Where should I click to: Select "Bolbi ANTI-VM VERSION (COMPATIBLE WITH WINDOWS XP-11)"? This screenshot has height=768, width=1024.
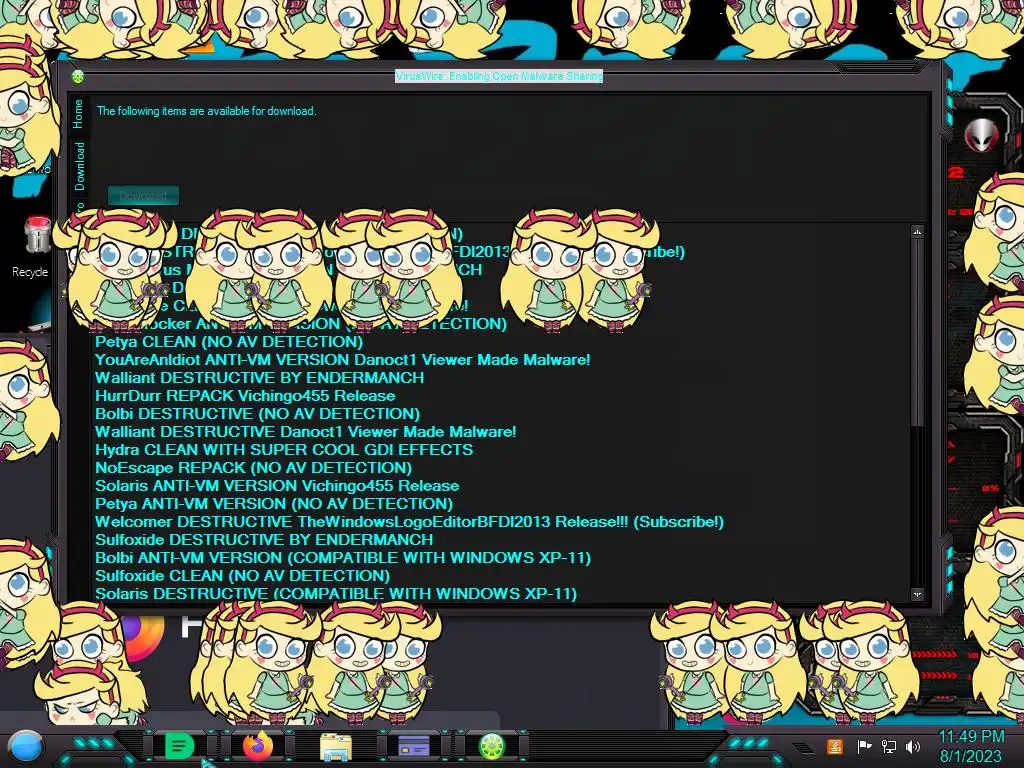coord(343,558)
